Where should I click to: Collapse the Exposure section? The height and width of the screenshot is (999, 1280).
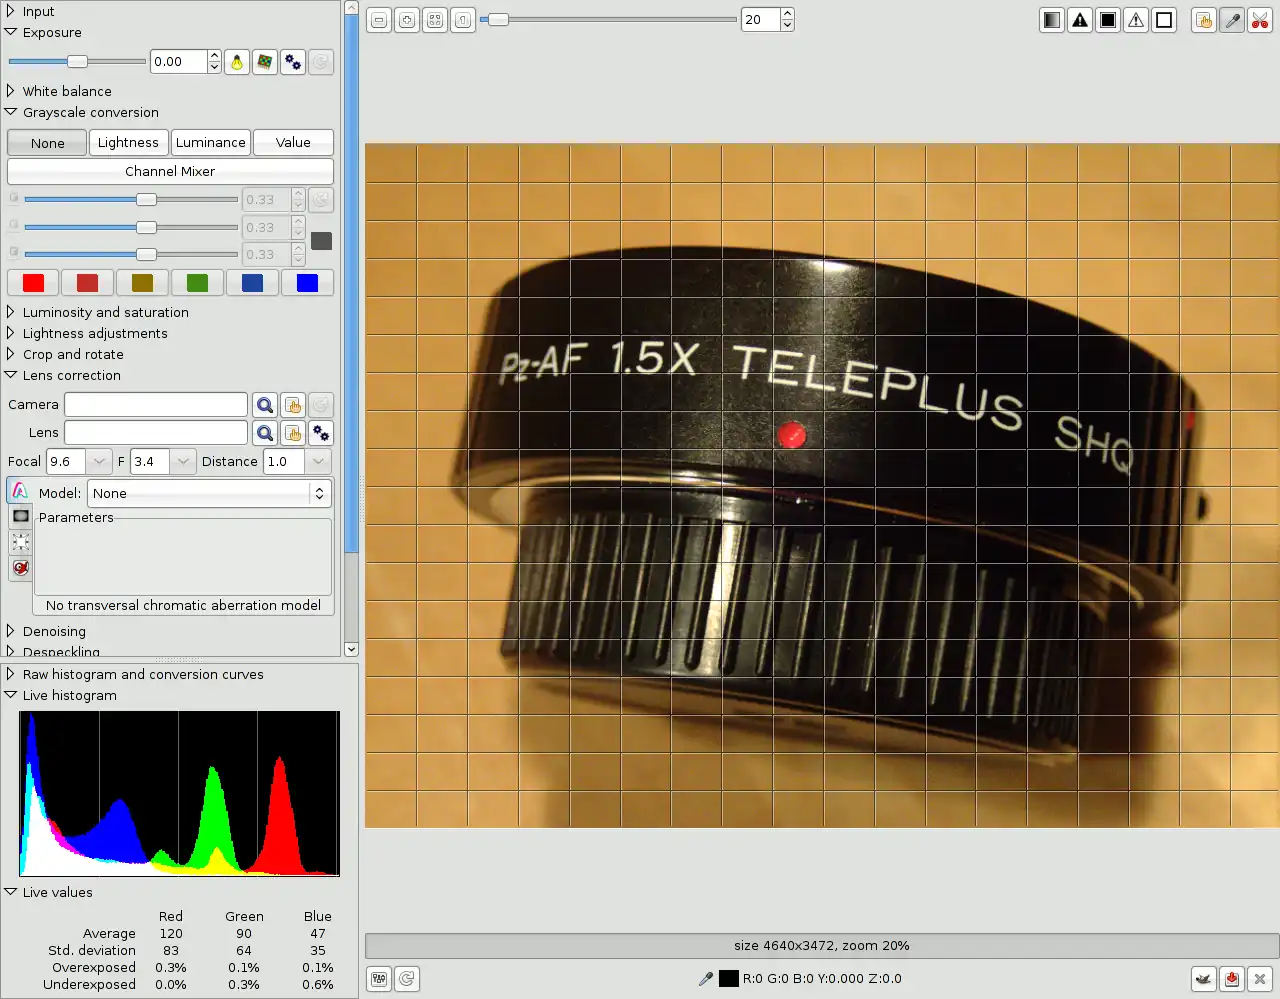(11, 32)
